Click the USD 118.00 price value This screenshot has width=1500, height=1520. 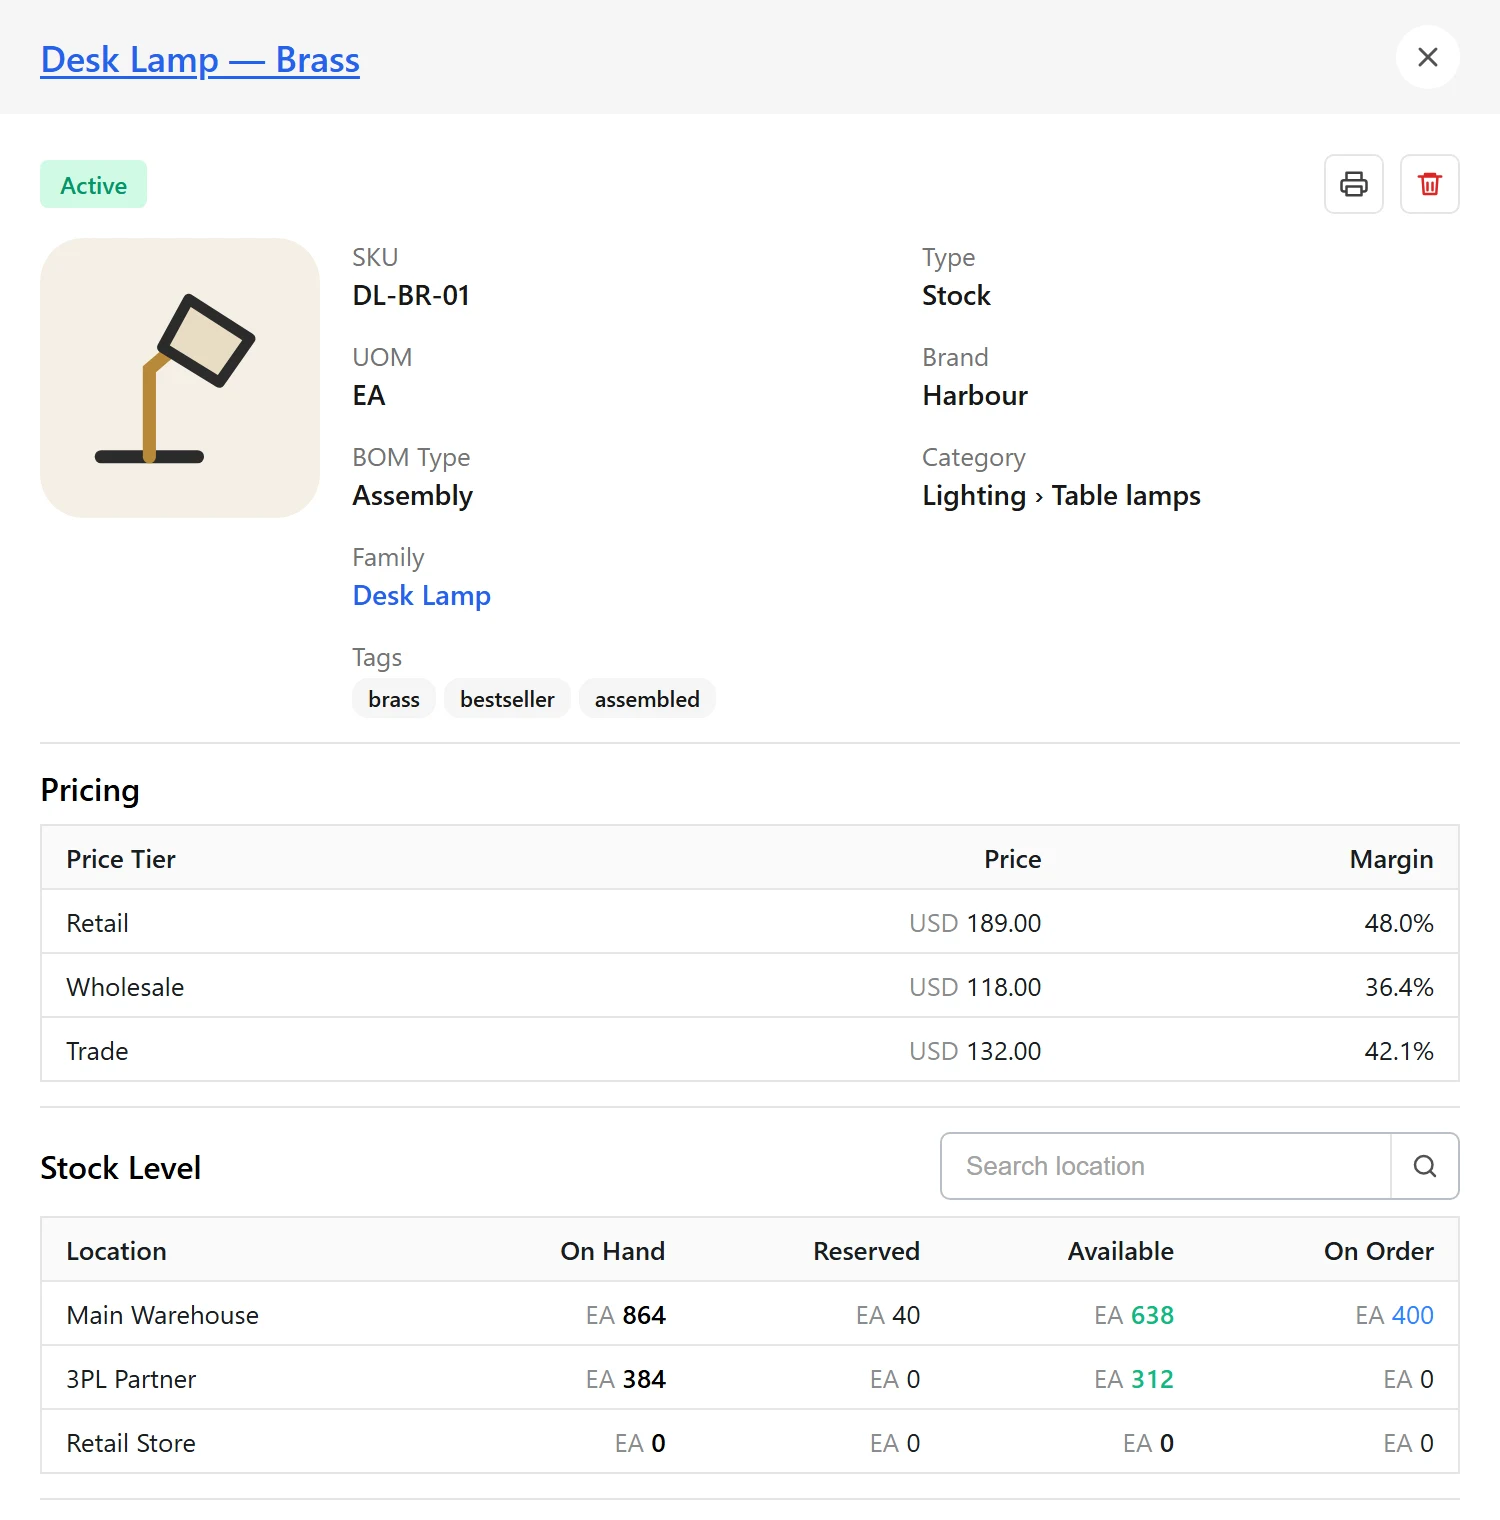[x=975, y=987]
